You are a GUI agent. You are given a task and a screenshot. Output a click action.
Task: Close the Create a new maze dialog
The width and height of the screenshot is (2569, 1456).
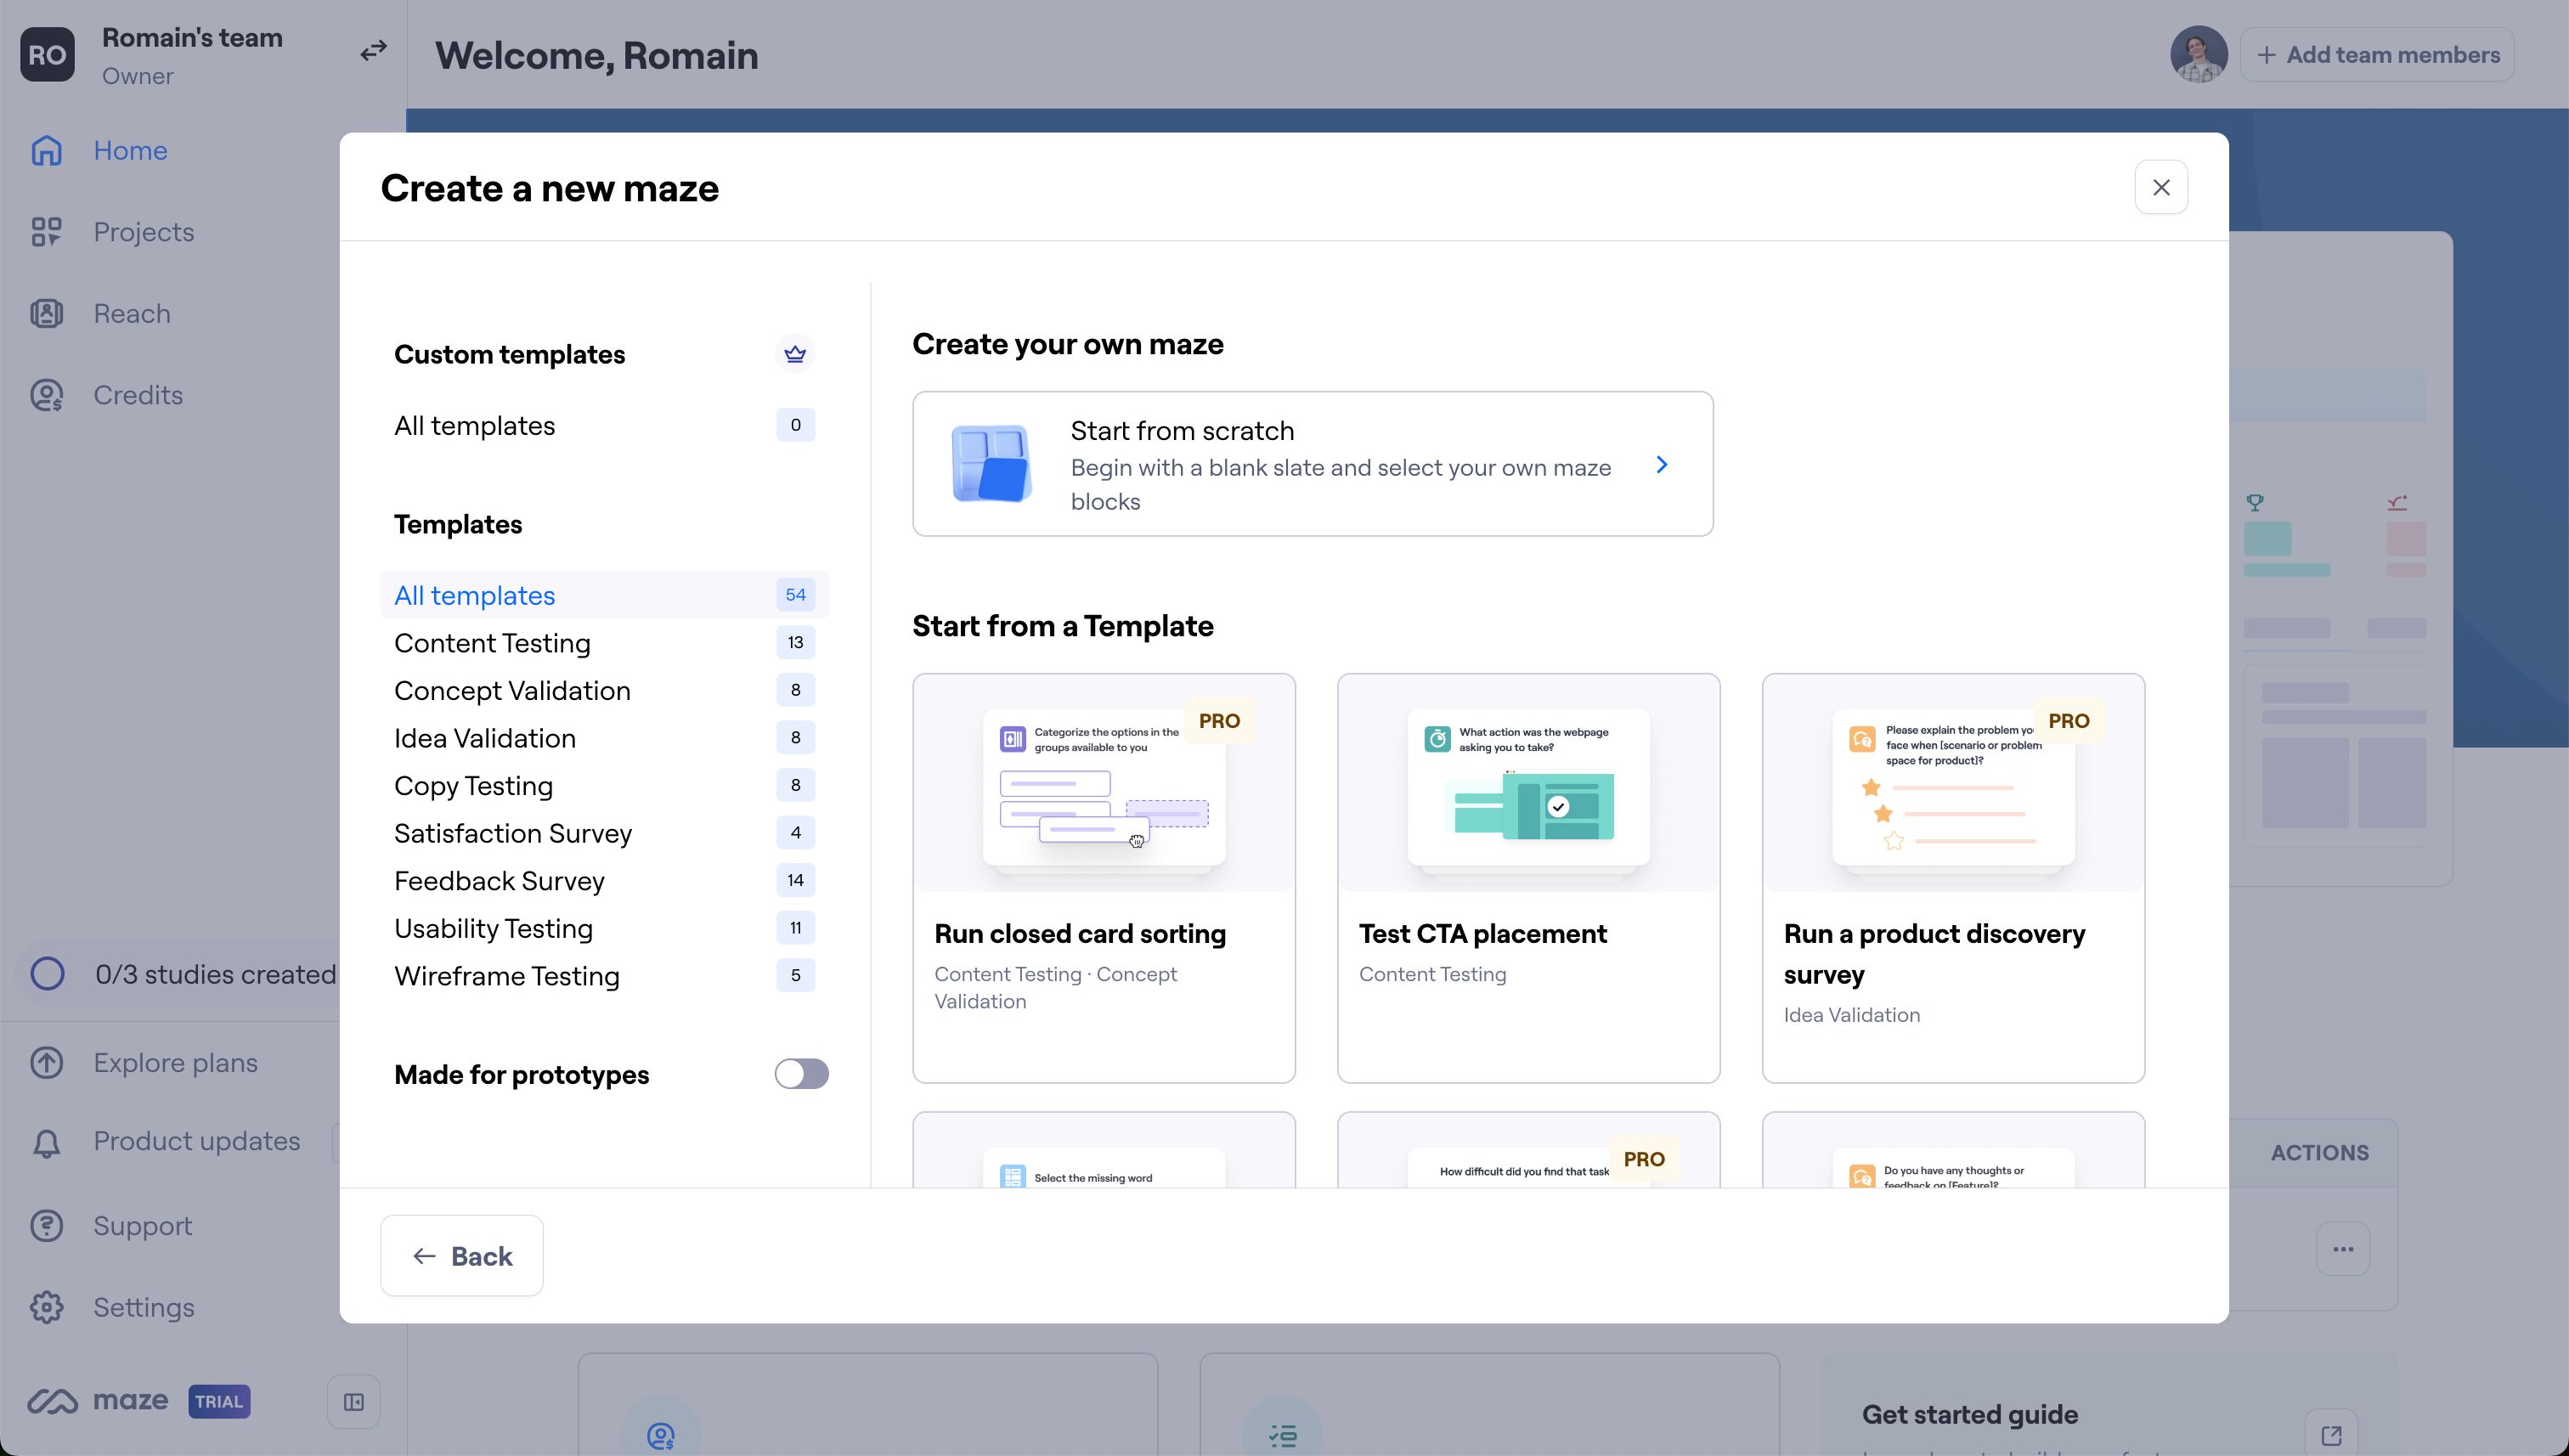pos(2161,187)
